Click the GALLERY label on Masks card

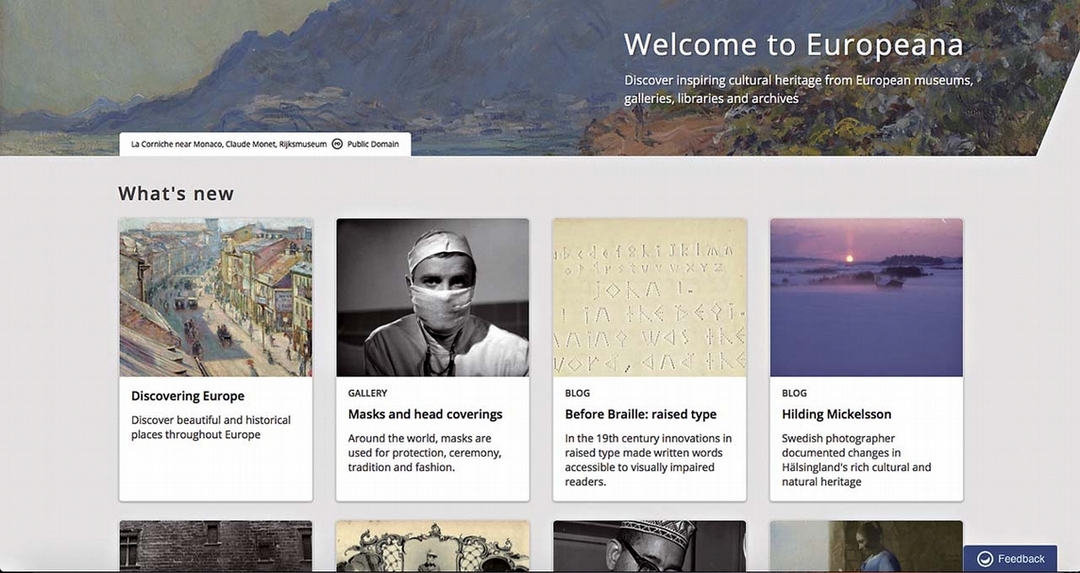[x=367, y=393]
